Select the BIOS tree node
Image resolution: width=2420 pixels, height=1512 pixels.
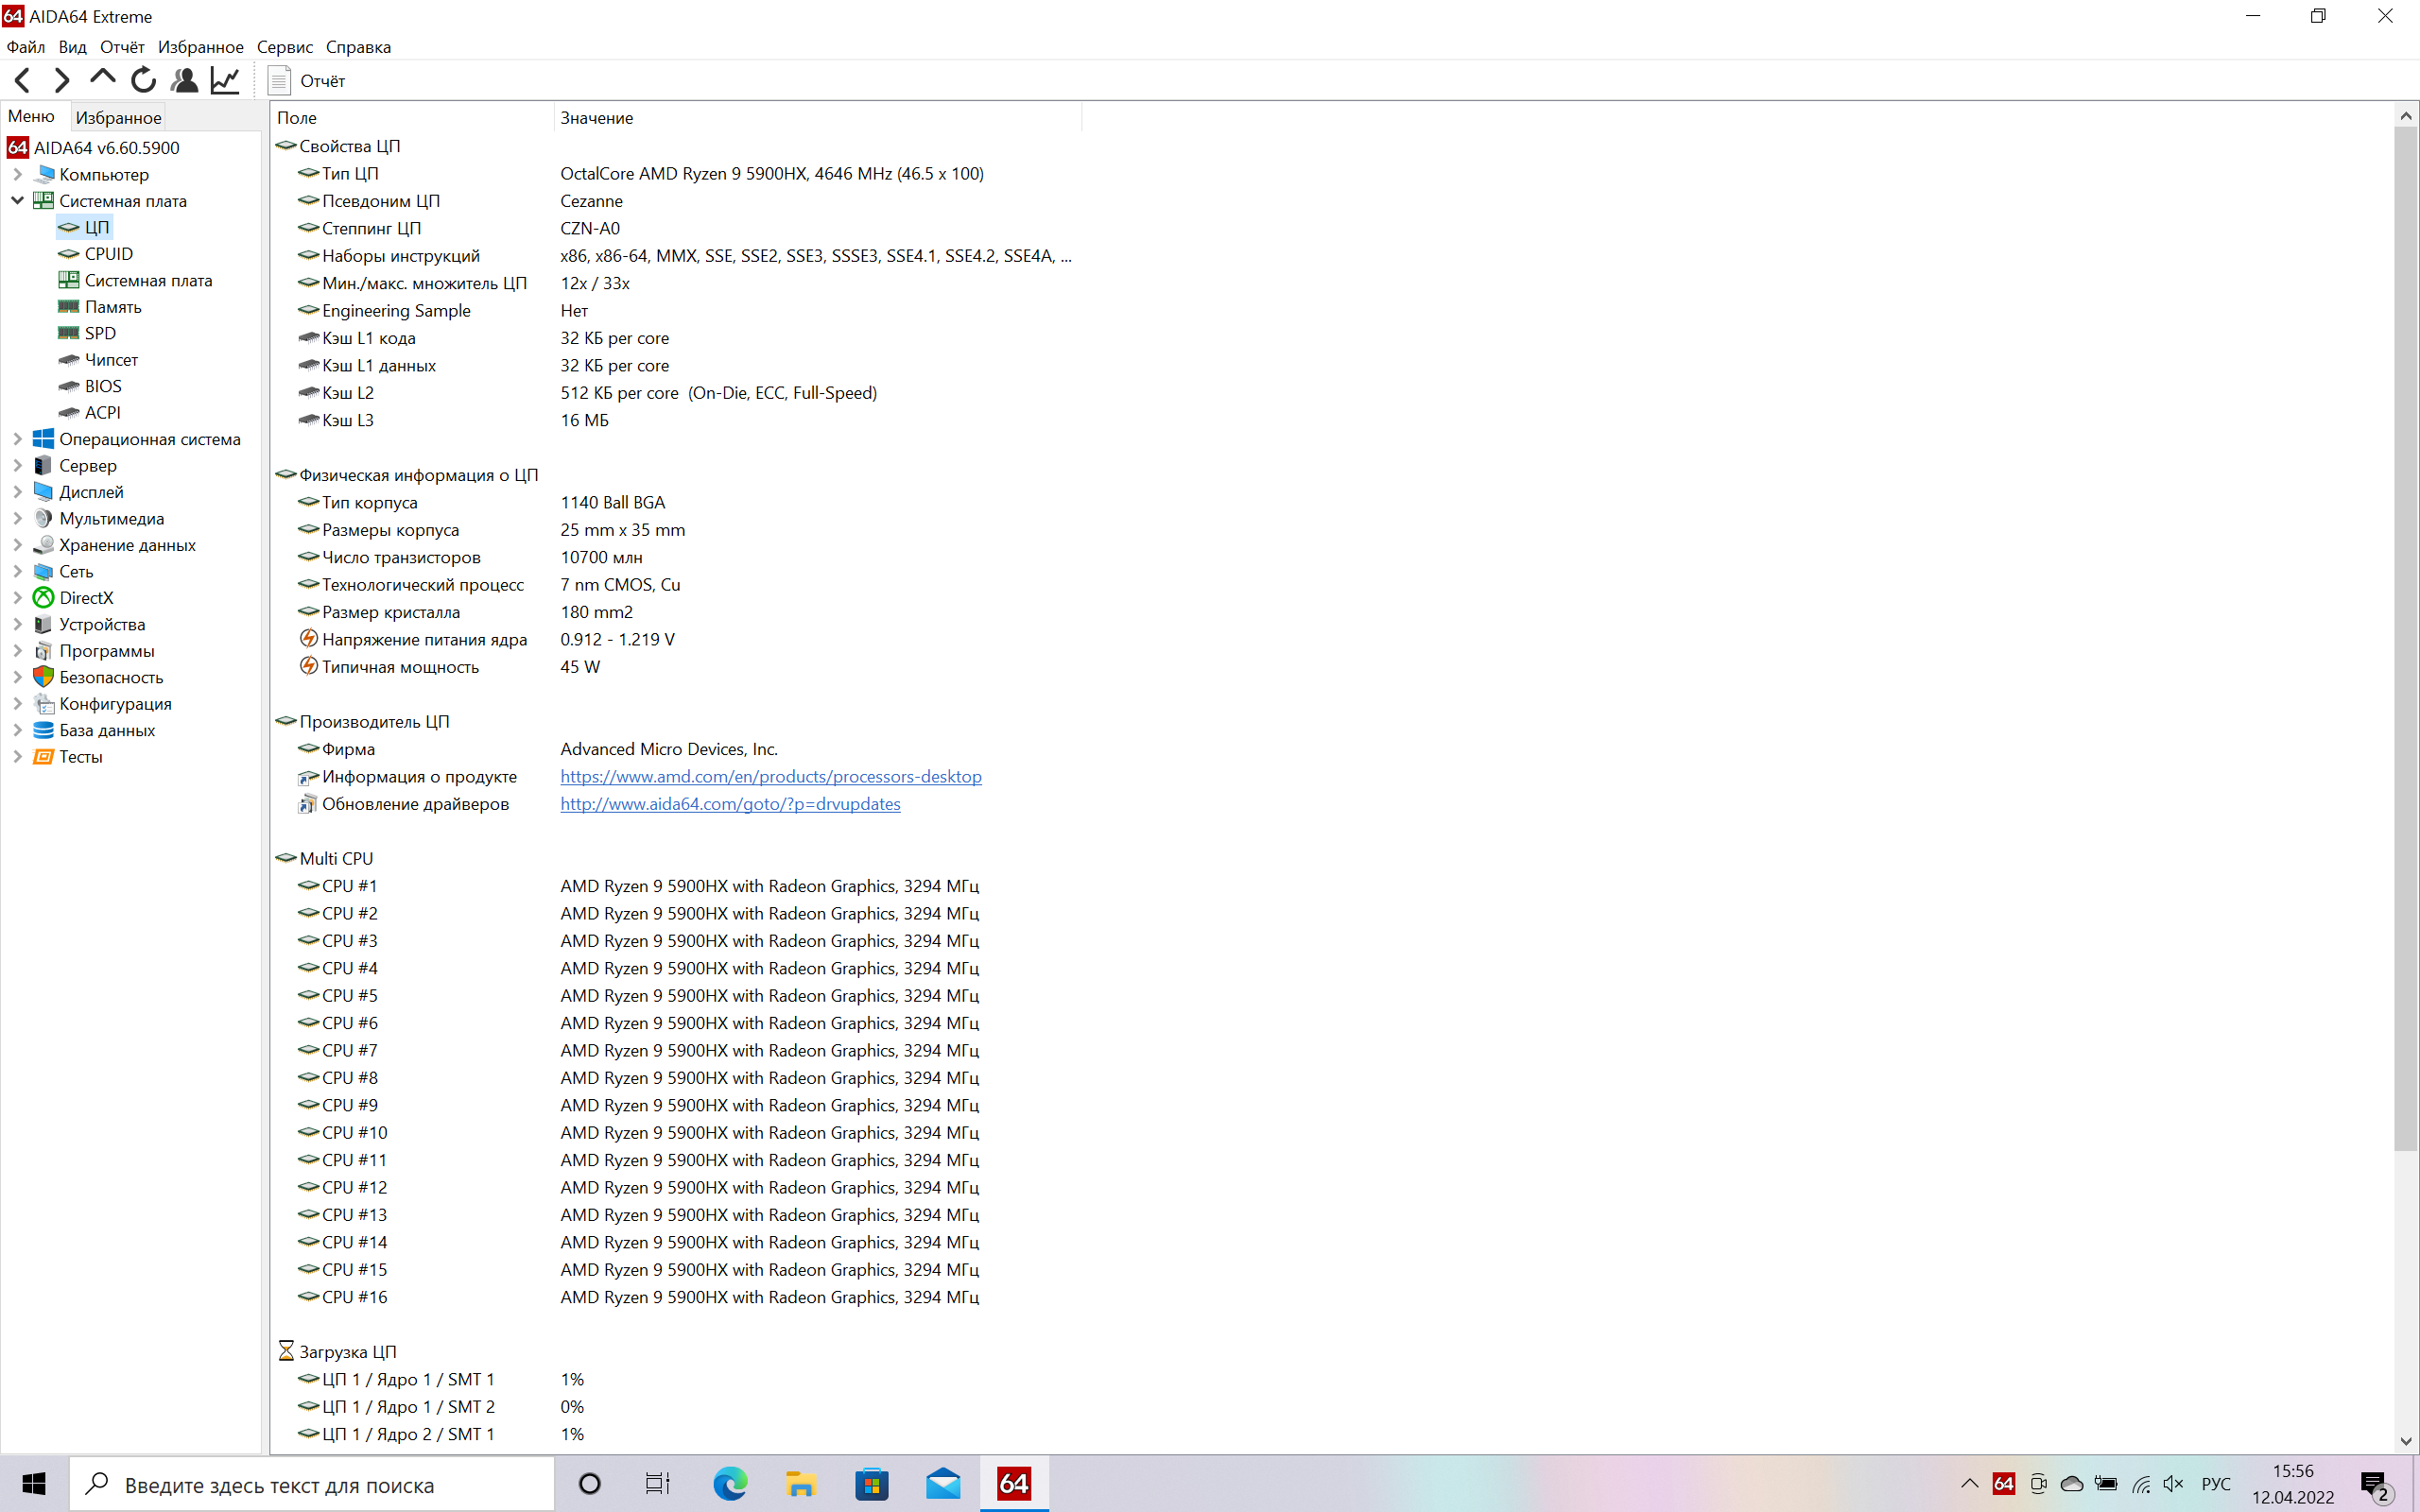[x=102, y=386]
